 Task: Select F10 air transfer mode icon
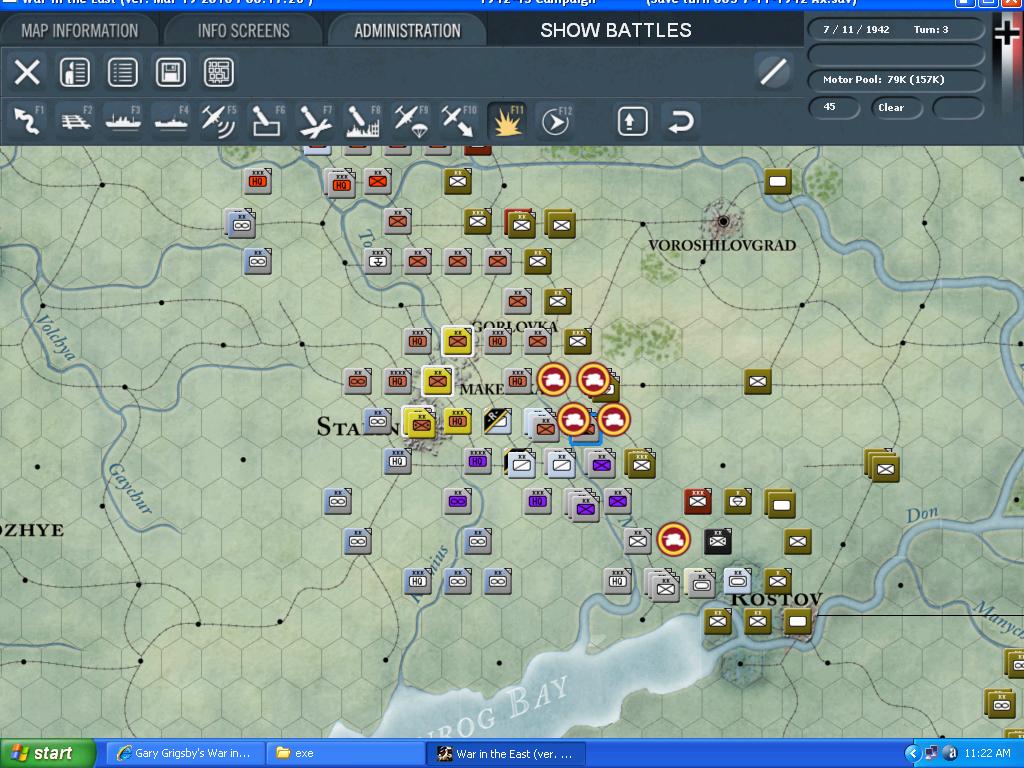click(x=458, y=121)
